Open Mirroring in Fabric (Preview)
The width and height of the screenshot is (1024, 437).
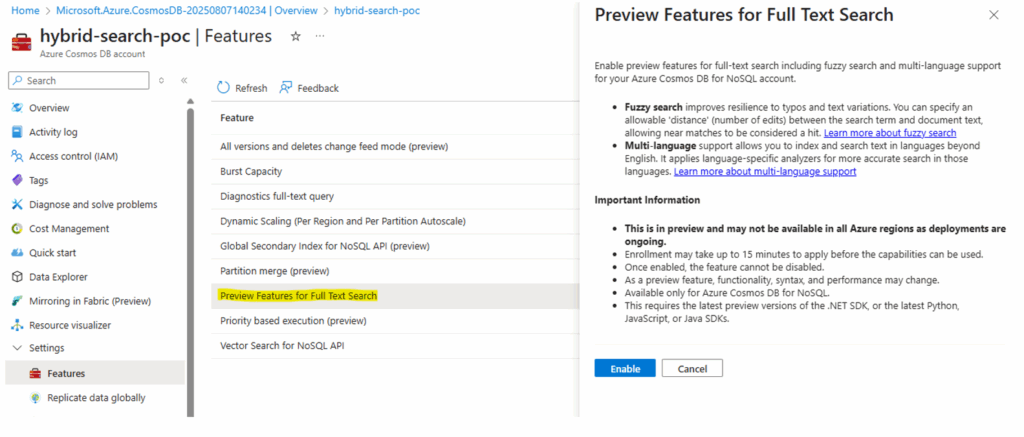(89, 301)
